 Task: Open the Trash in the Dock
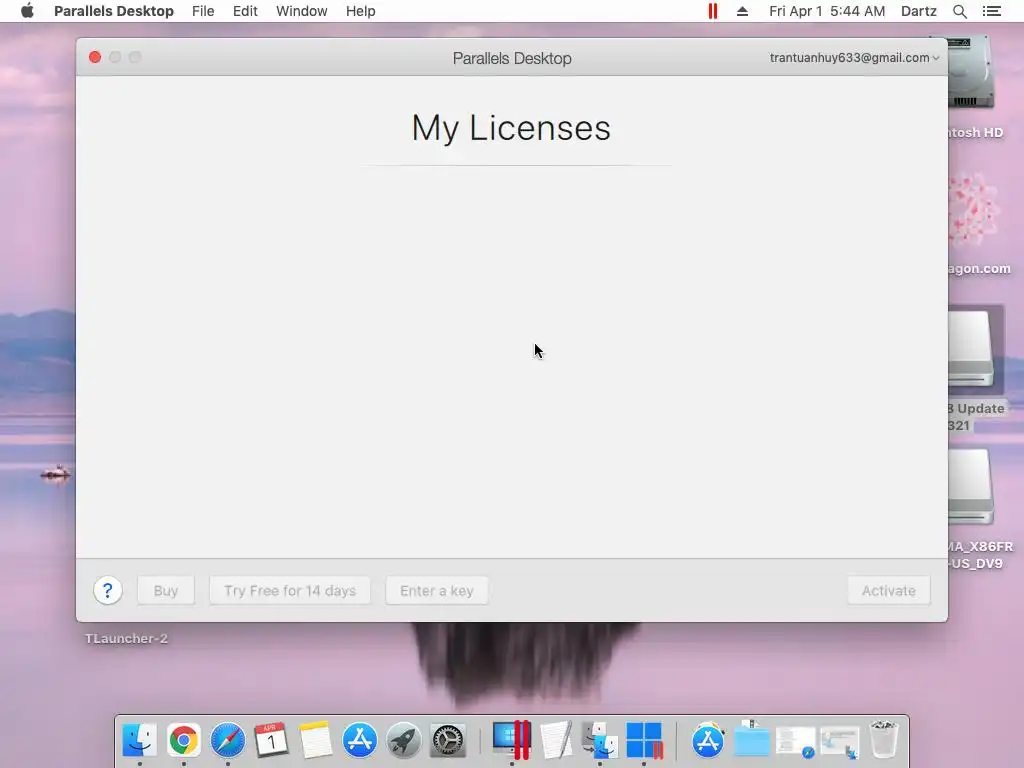click(884, 740)
